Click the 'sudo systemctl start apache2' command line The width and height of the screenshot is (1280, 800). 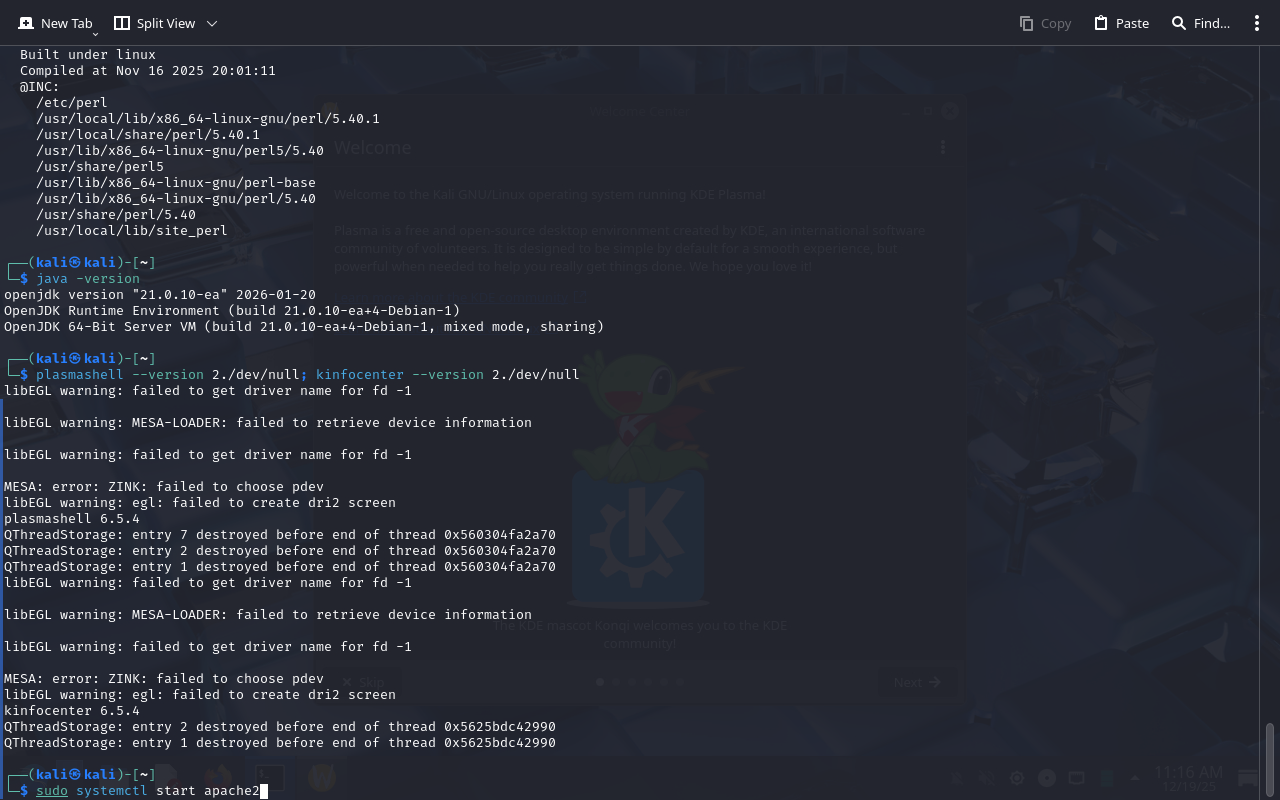coord(147,791)
